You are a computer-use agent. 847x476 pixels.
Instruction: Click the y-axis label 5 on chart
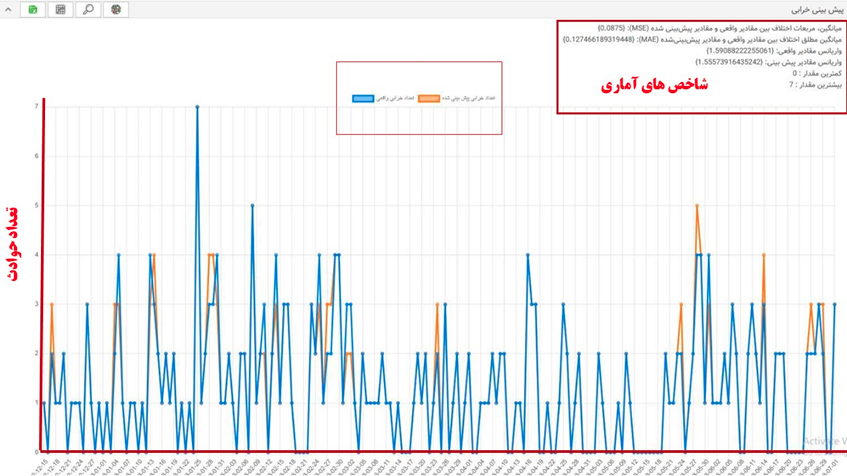[x=37, y=205]
